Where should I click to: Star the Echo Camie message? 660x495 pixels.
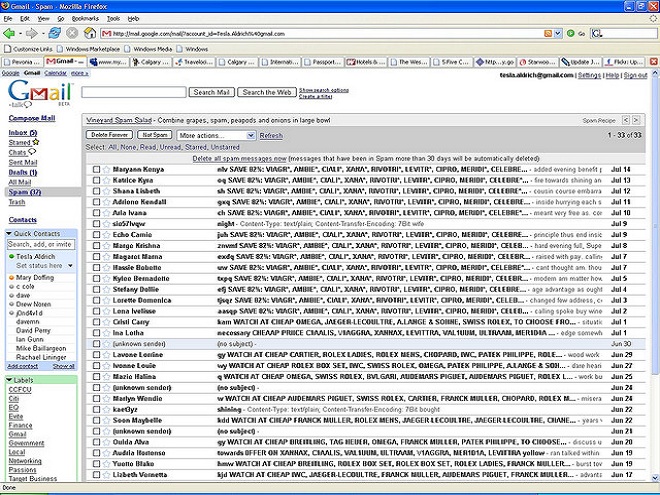[x=107, y=236]
